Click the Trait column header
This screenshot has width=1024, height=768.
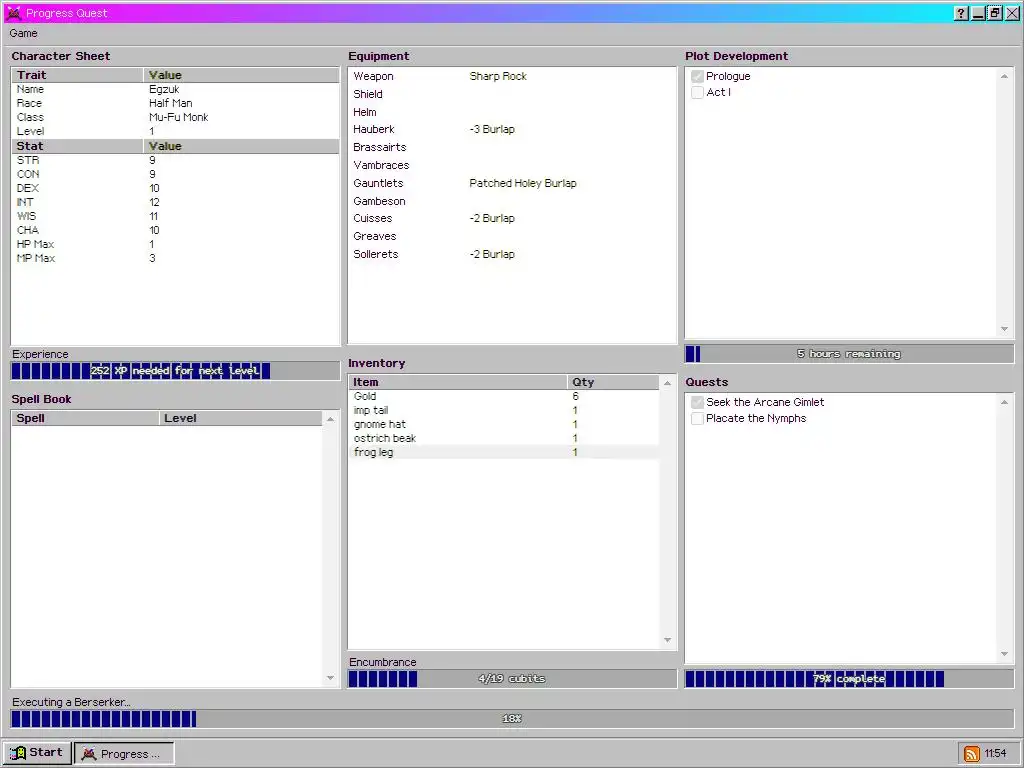tap(78, 75)
